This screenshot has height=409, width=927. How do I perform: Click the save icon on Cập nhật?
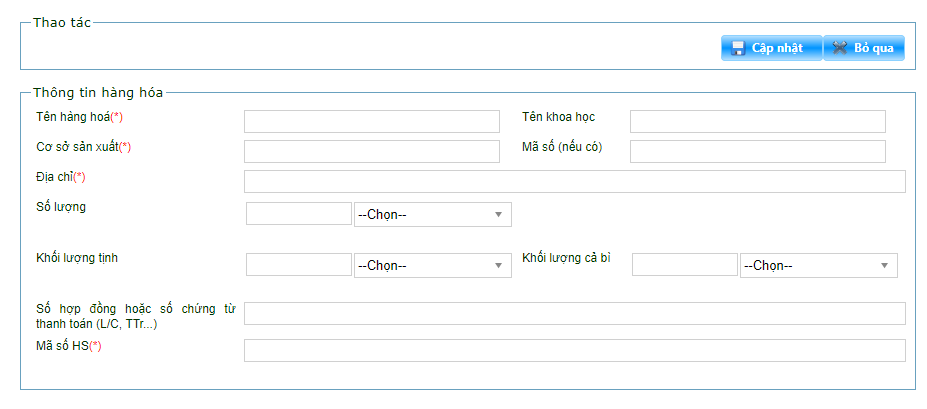[738, 48]
